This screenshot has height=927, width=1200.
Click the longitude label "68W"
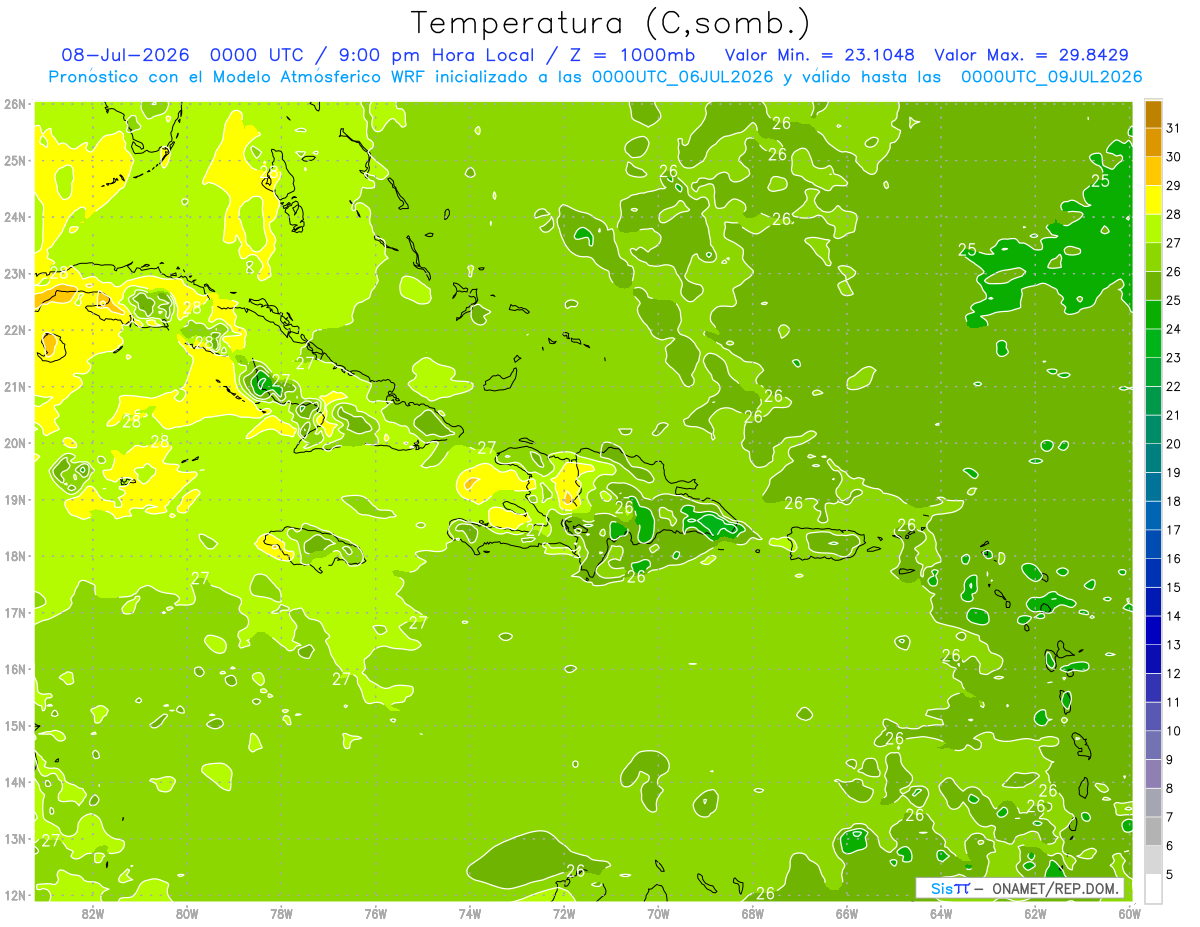753,913
